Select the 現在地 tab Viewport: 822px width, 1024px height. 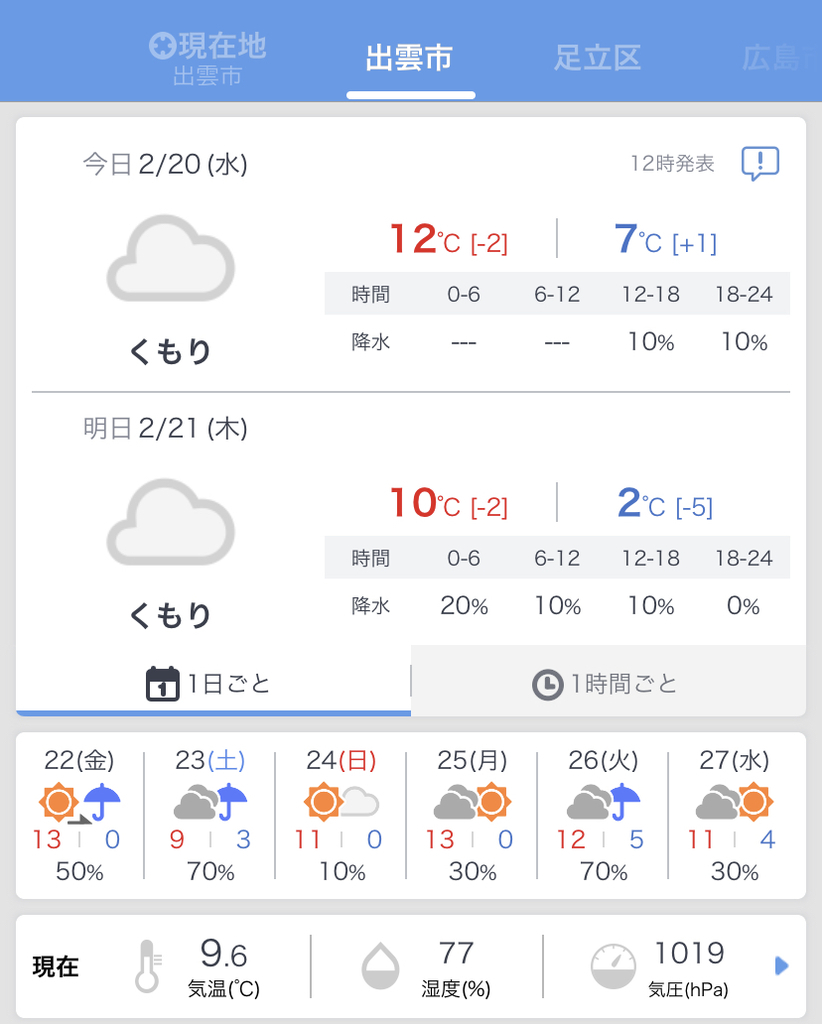[x=208, y=59]
